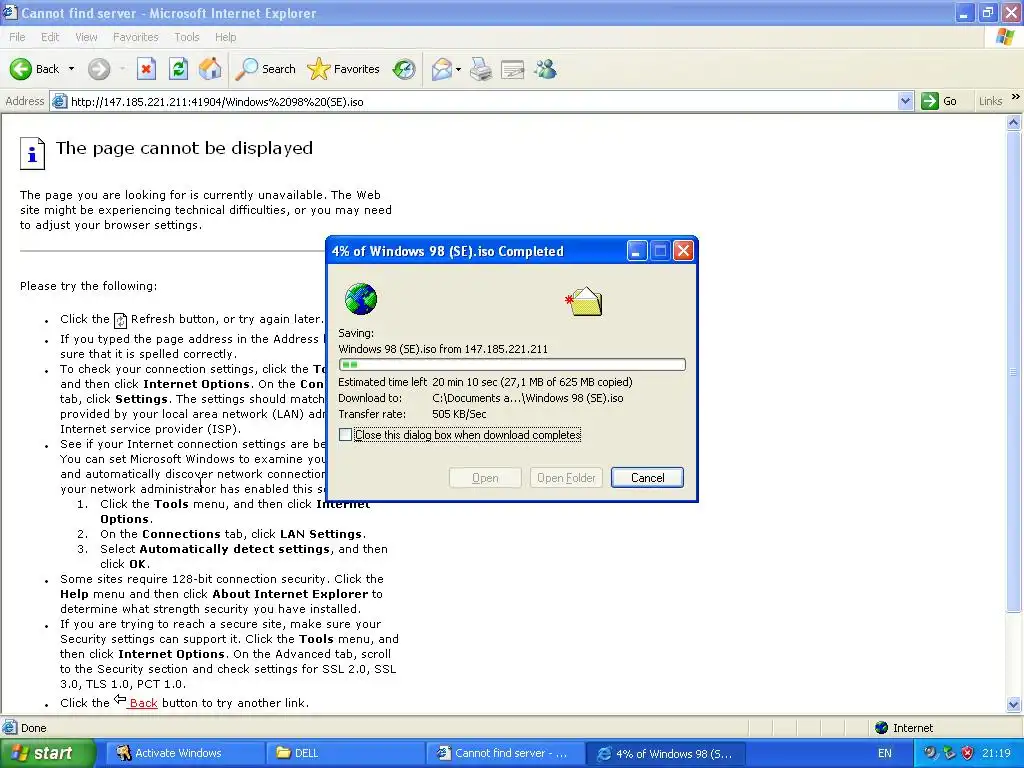1024x768 pixels.
Task: Click 'Transfer rate: 505 KB/Sec' text
Action: tap(412, 414)
